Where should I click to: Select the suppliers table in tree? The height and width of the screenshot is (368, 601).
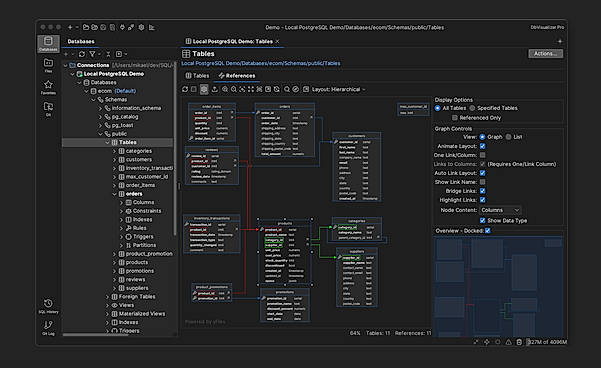point(137,288)
